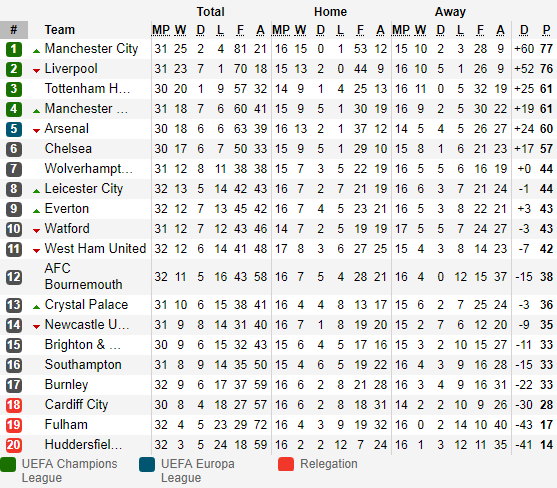Select the Home section header
The image size is (557, 488).
pos(330,12)
